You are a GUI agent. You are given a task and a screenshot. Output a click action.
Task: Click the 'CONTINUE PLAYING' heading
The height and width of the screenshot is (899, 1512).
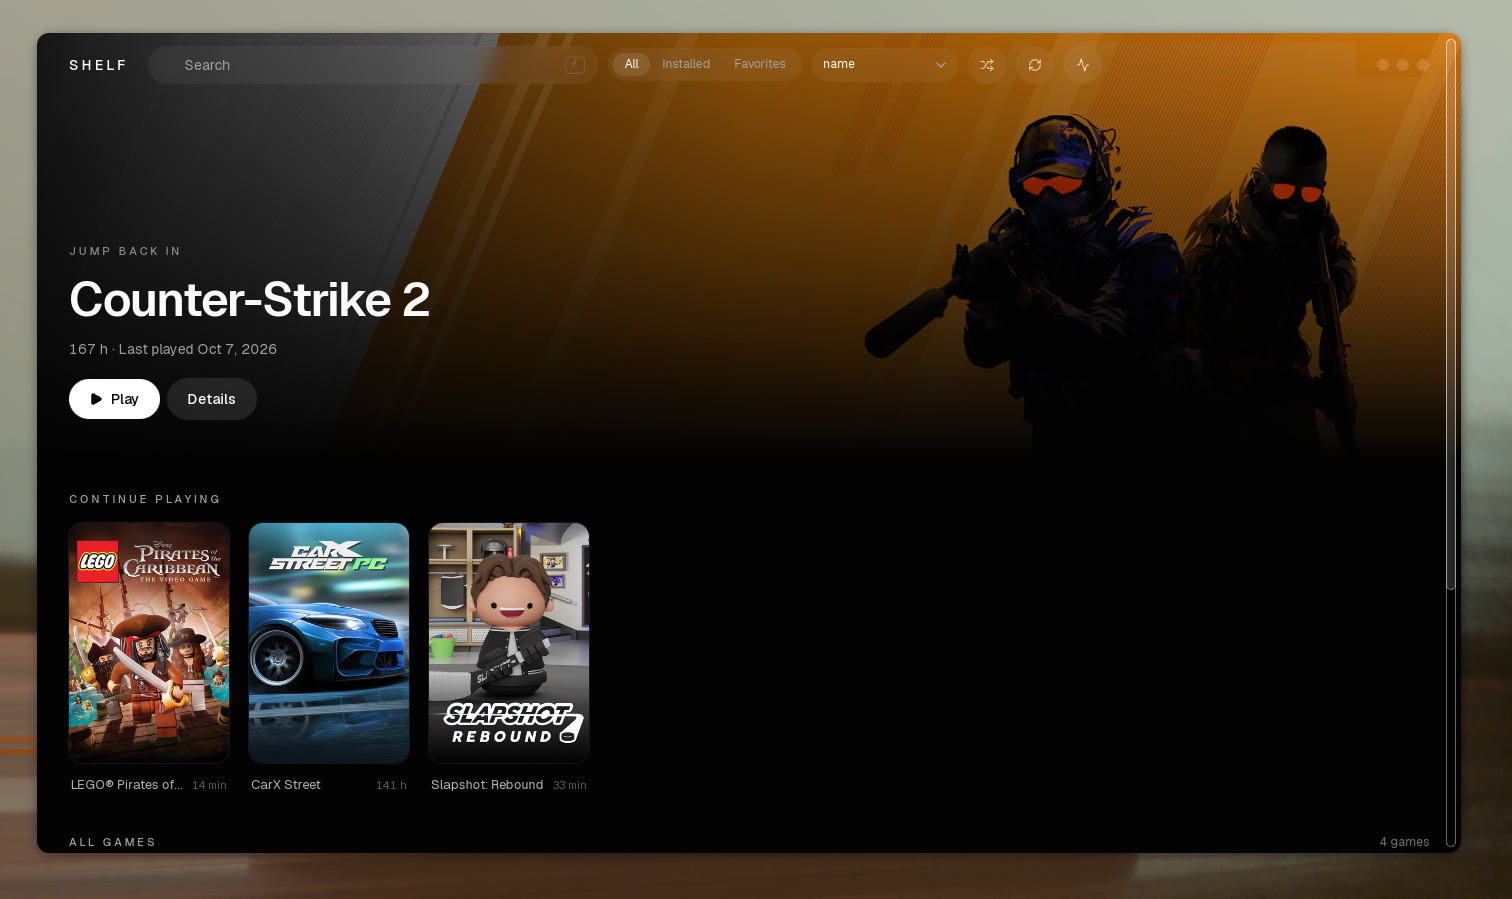[x=145, y=499]
